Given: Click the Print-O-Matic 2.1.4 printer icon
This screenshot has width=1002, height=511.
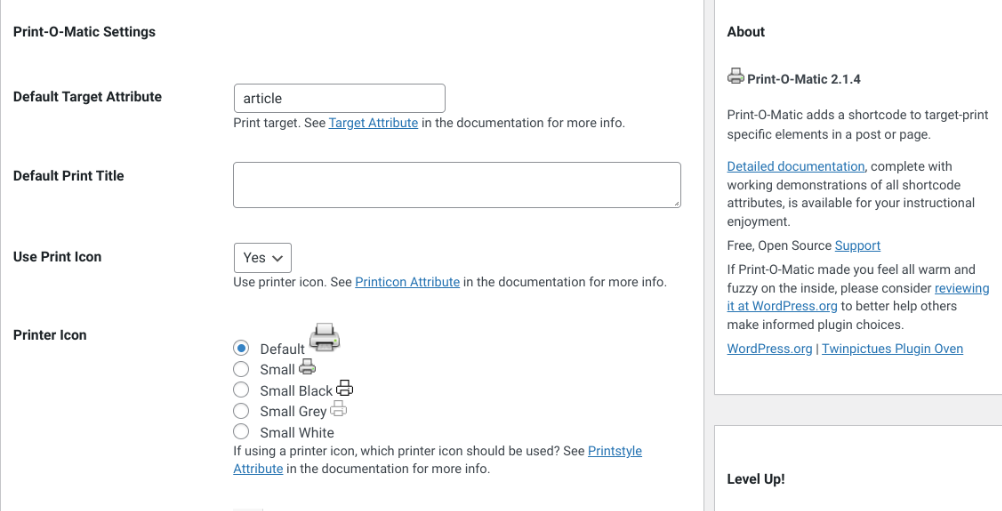Looking at the screenshot, I should click(x=735, y=77).
